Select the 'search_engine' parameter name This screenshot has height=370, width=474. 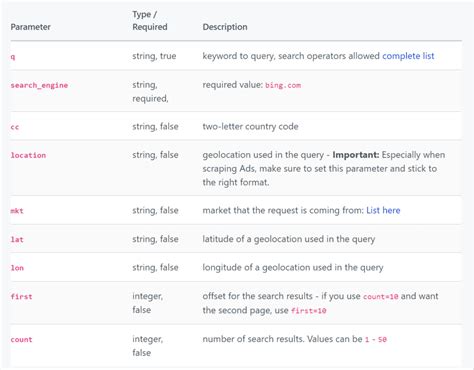point(39,85)
